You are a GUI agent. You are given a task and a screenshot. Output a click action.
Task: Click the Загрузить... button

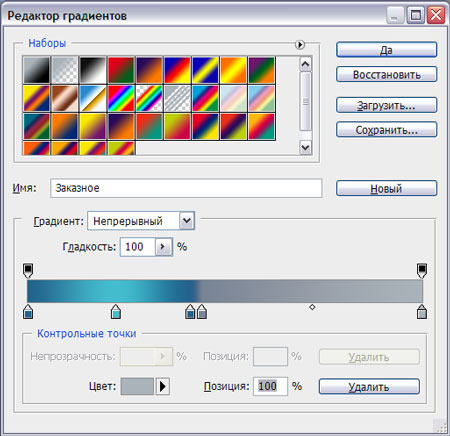pyautogui.click(x=386, y=105)
